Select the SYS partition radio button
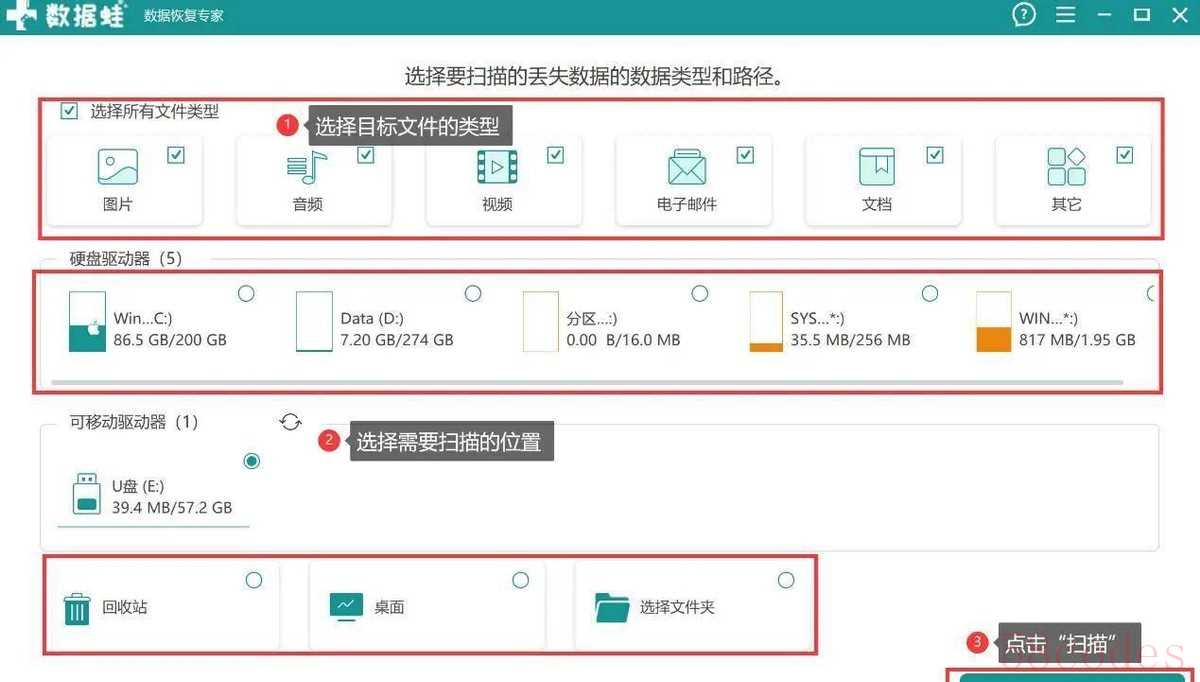The width and height of the screenshot is (1200, 682). 930,293
